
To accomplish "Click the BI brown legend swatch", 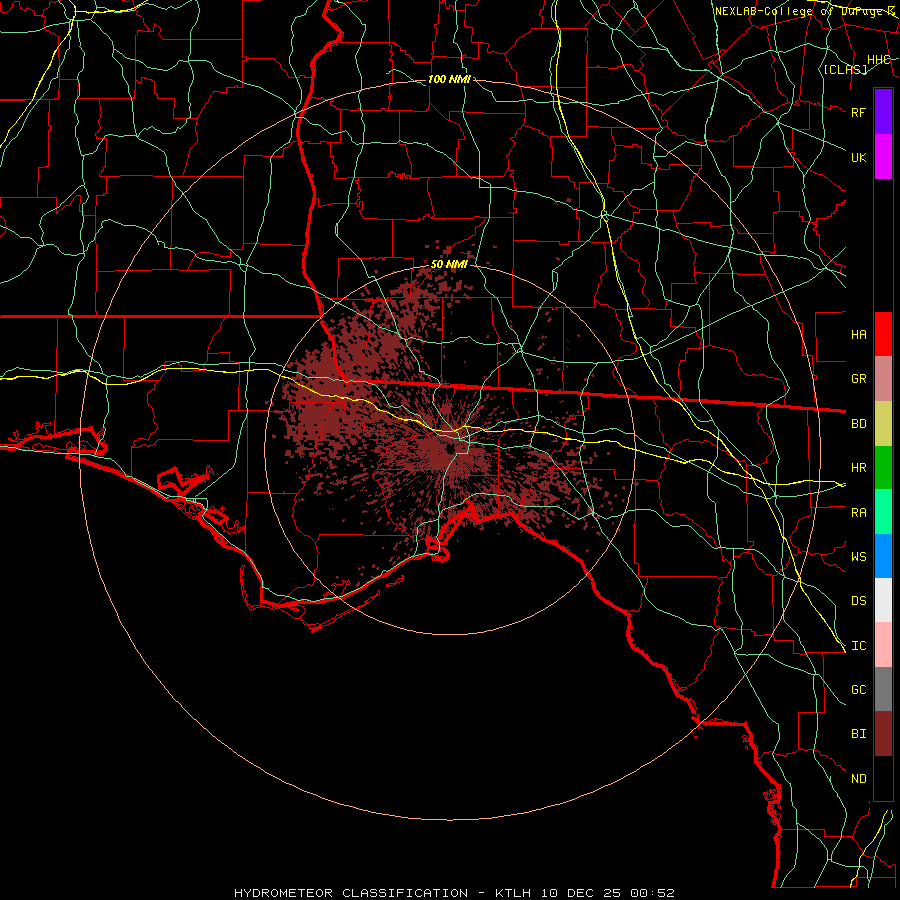I will (883, 734).
